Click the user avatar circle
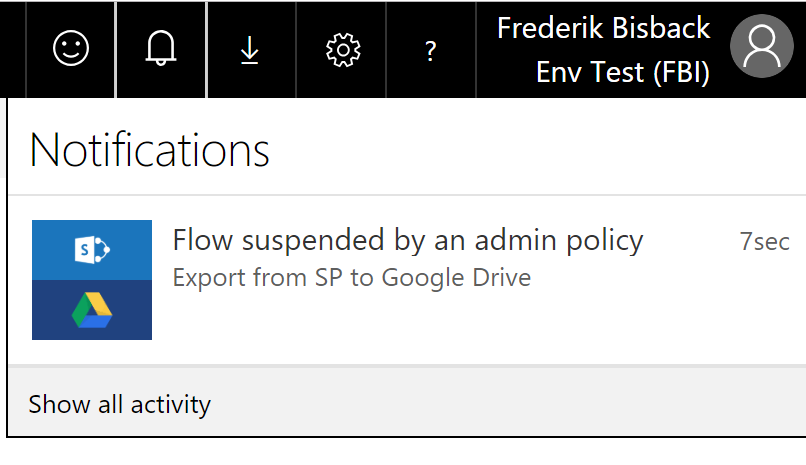This screenshot has width=806, height=465. pyautogui.click(x=762, y=47)
